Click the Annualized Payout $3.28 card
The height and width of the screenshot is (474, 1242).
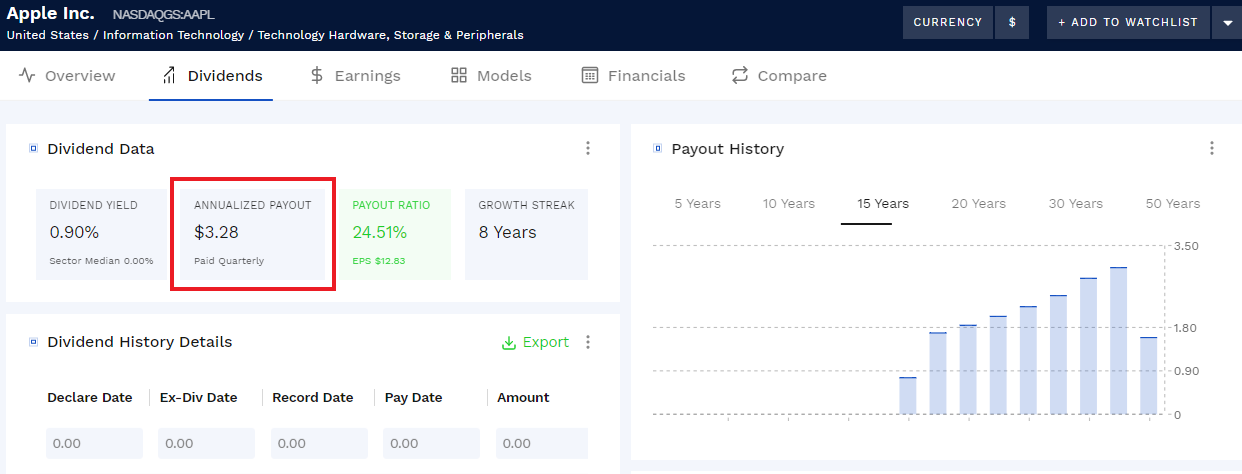(253, 234)
